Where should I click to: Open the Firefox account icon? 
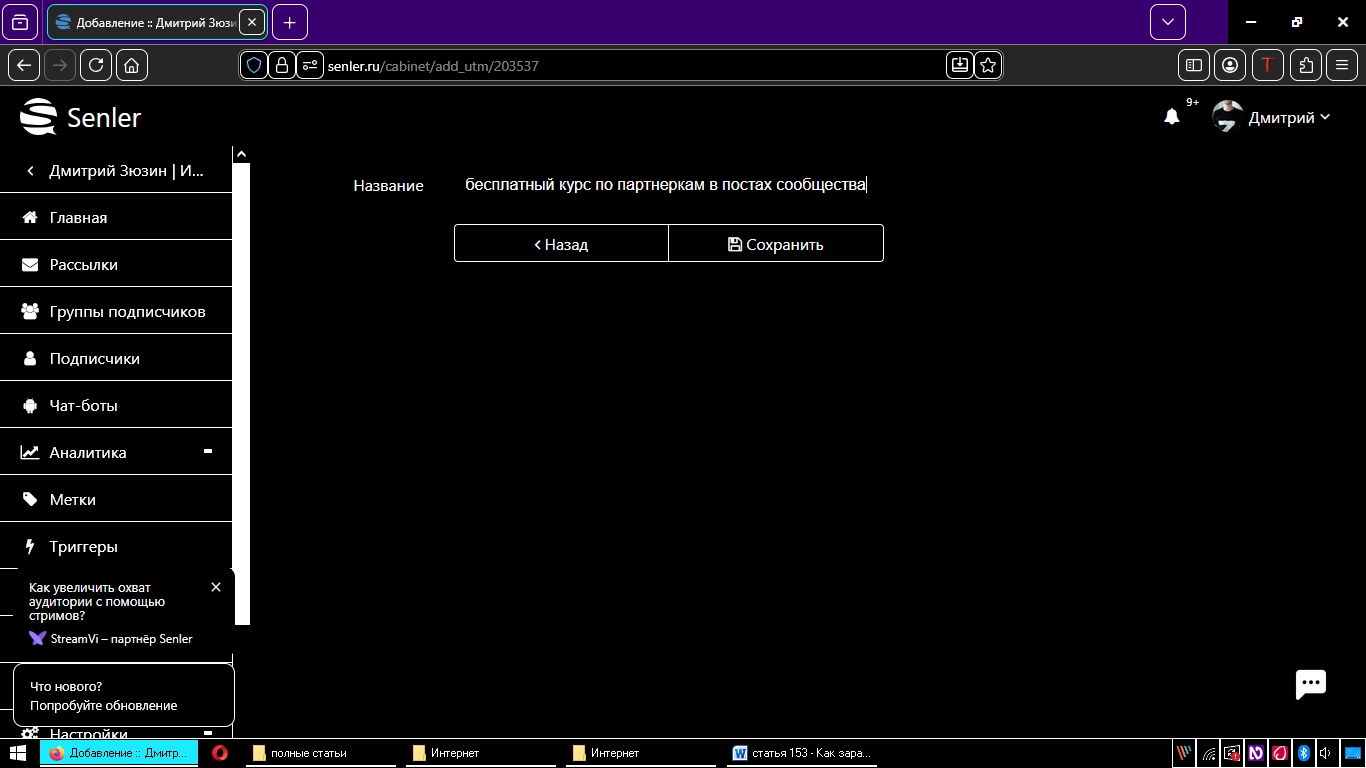pos(1230,65)
